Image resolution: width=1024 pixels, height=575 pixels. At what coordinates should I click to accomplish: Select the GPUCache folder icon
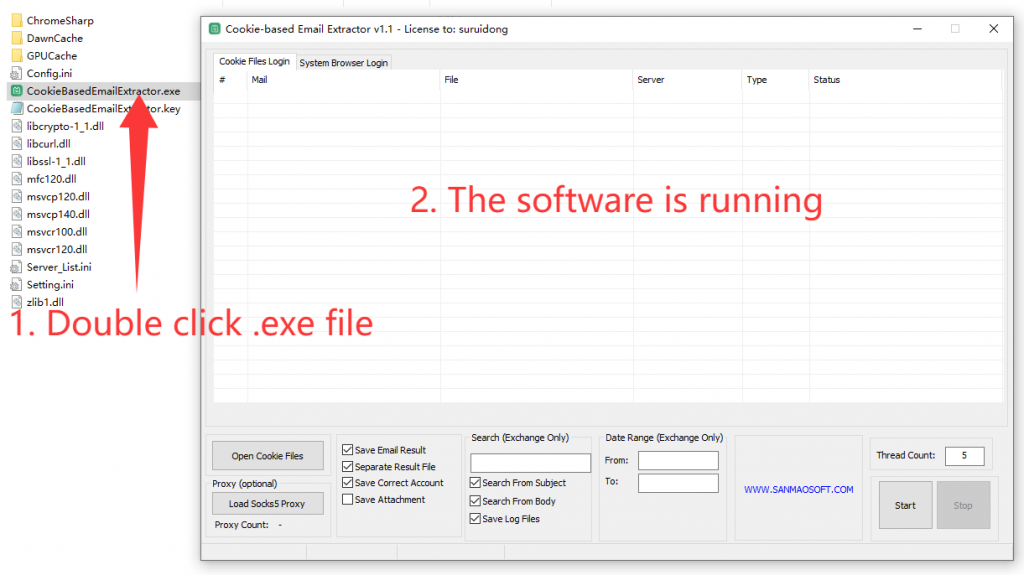[16, 56]
